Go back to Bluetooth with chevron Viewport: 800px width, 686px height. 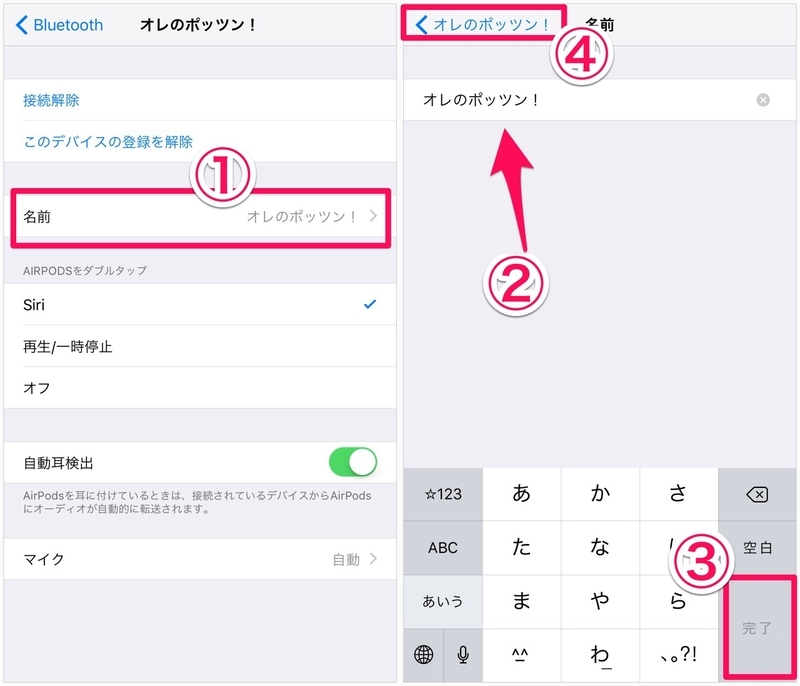[x=59, y=24]
